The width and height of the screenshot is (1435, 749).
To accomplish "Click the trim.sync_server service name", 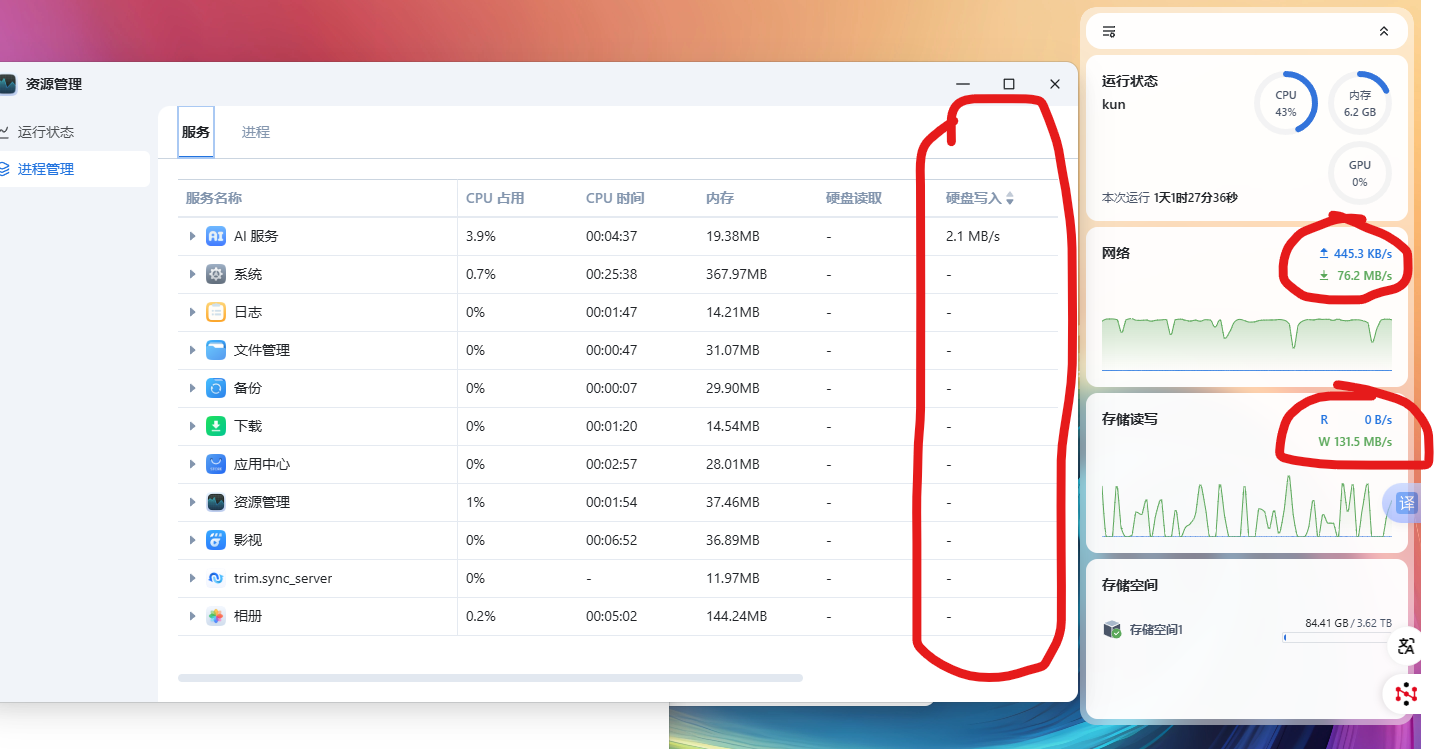I will coord(283,578).
